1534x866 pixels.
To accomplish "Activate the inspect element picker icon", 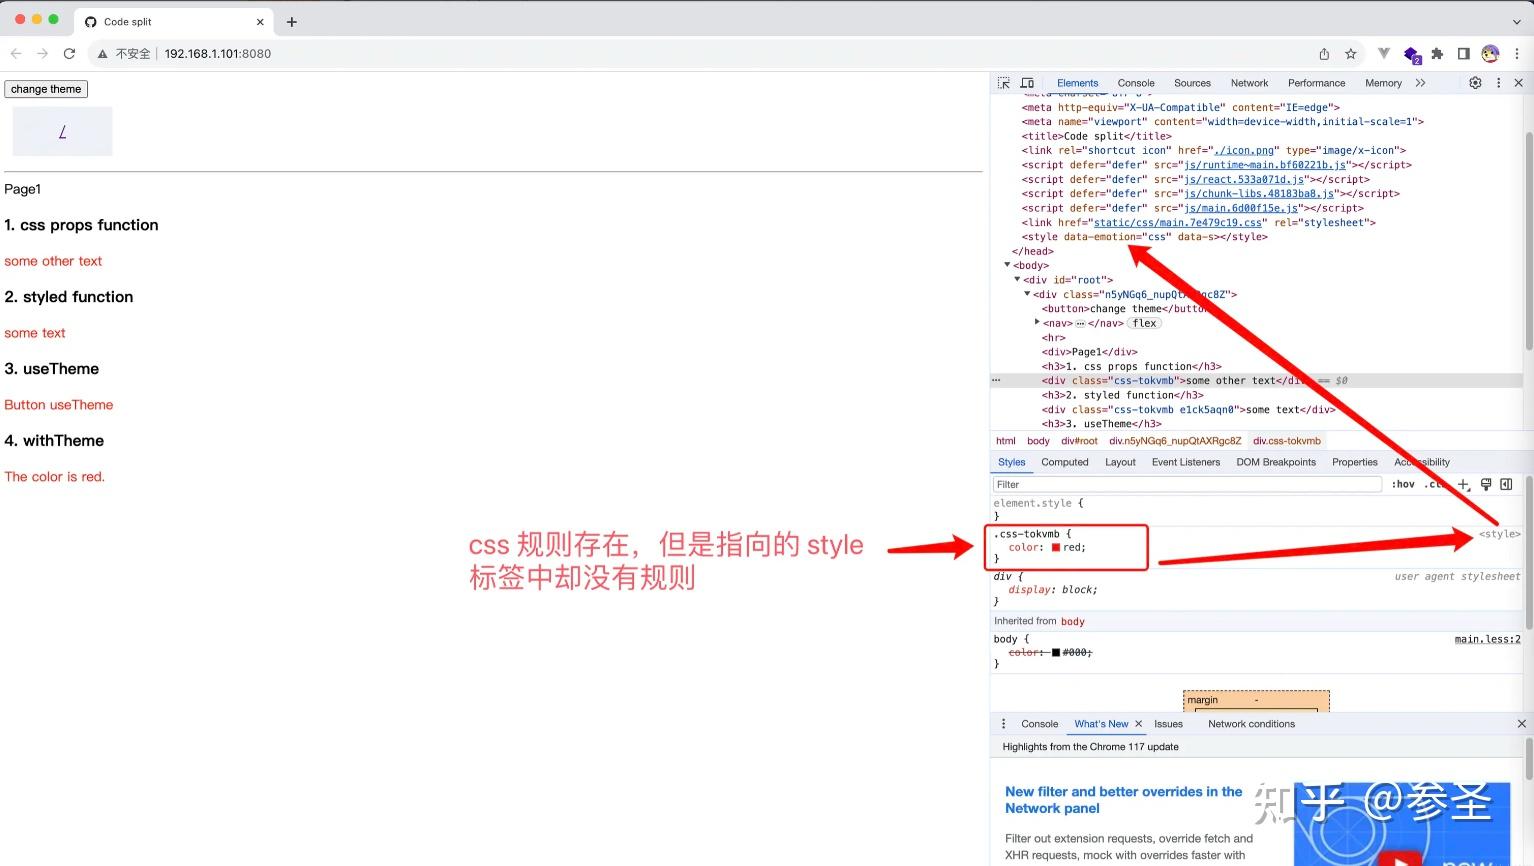I will click(1004, 83).
